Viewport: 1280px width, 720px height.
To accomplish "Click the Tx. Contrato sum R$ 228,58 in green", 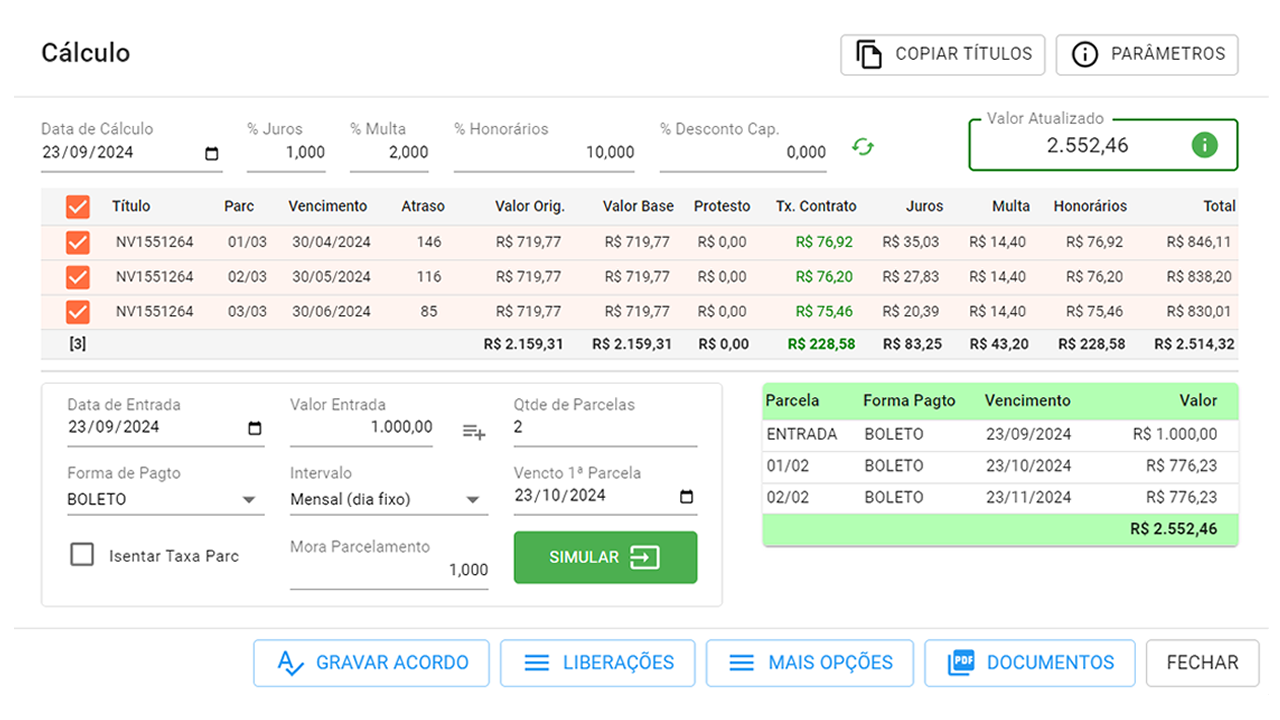I will click(x=821, y=345).
